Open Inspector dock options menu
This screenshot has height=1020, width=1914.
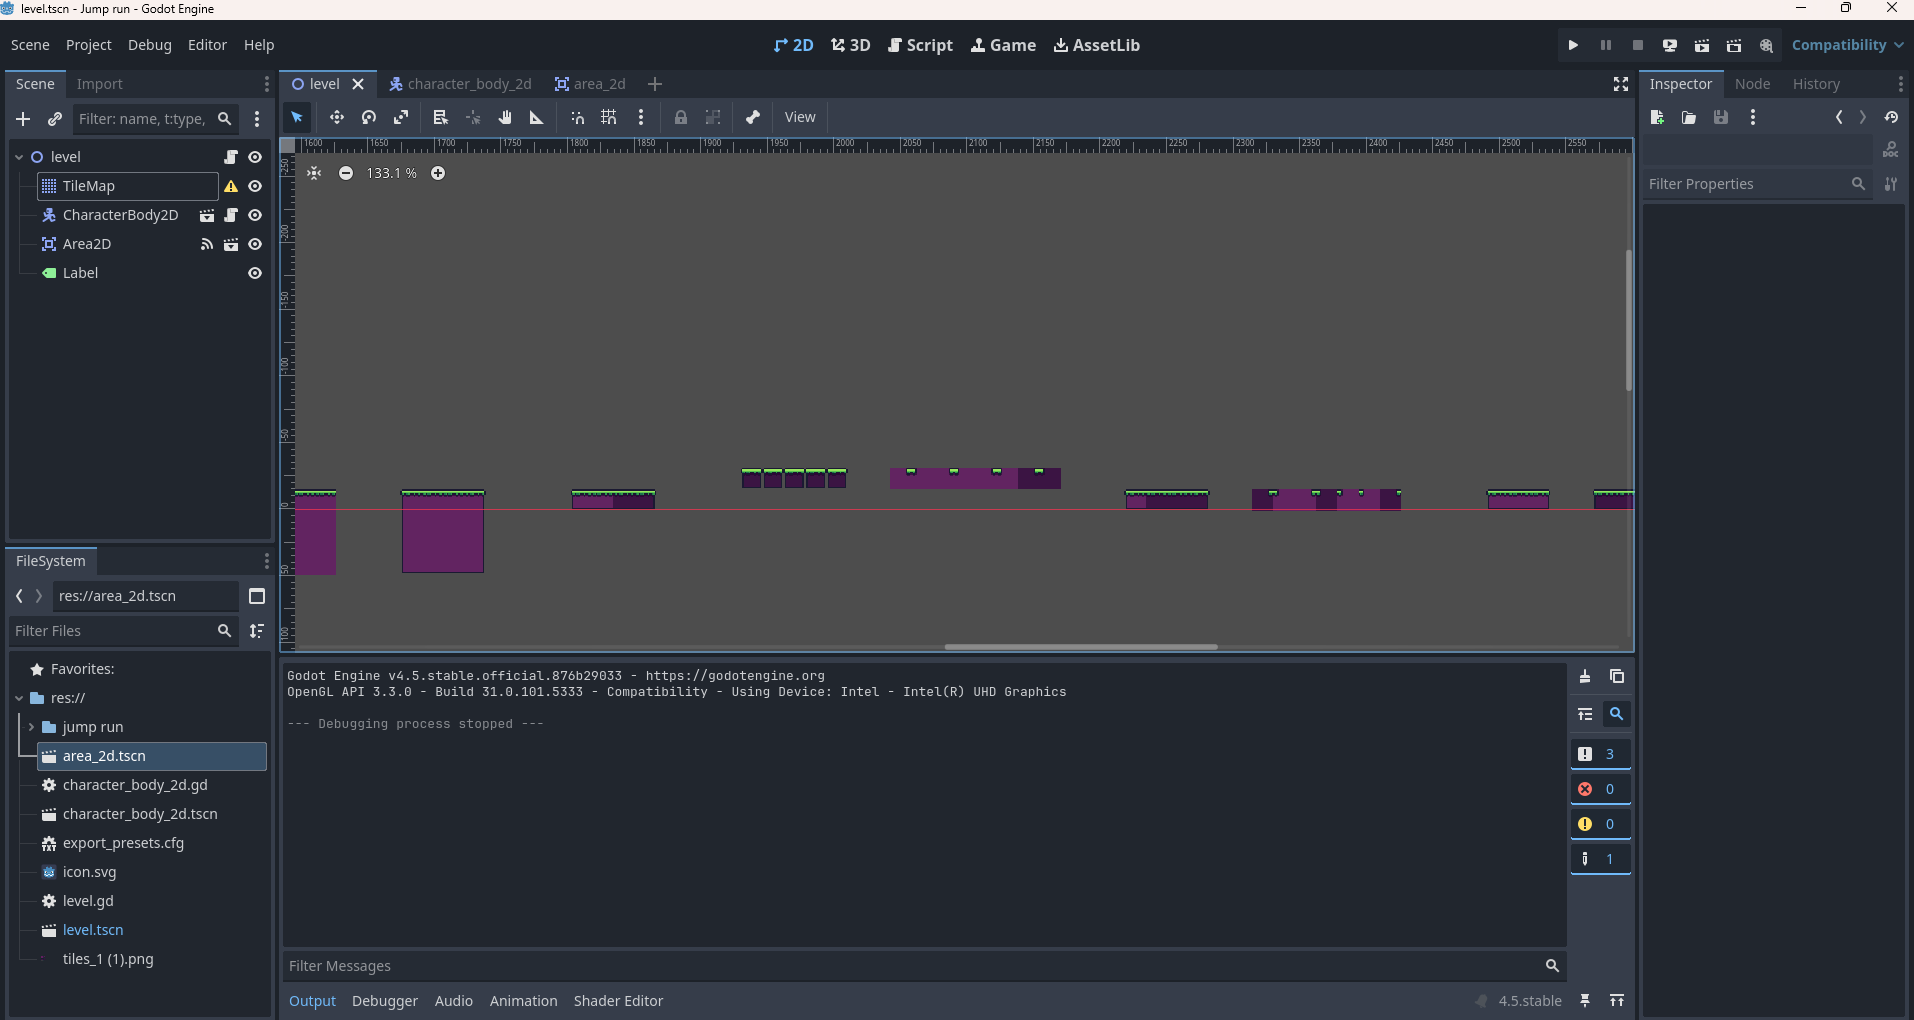click(x=1900, y=84)
